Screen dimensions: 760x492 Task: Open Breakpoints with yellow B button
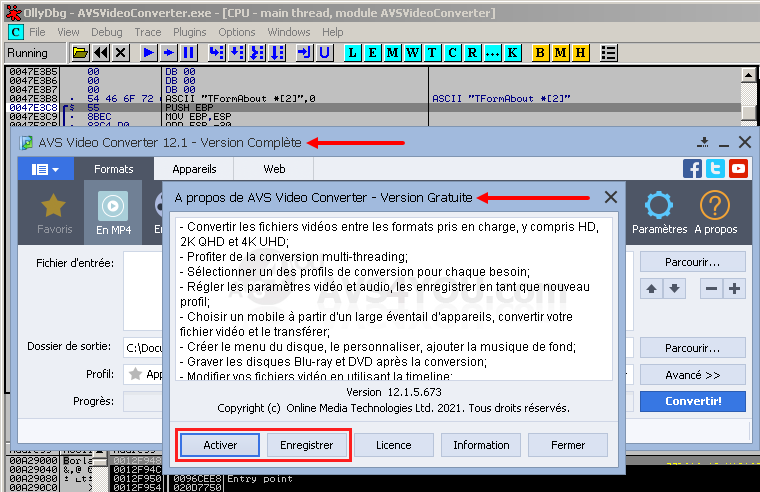[540, 52]
